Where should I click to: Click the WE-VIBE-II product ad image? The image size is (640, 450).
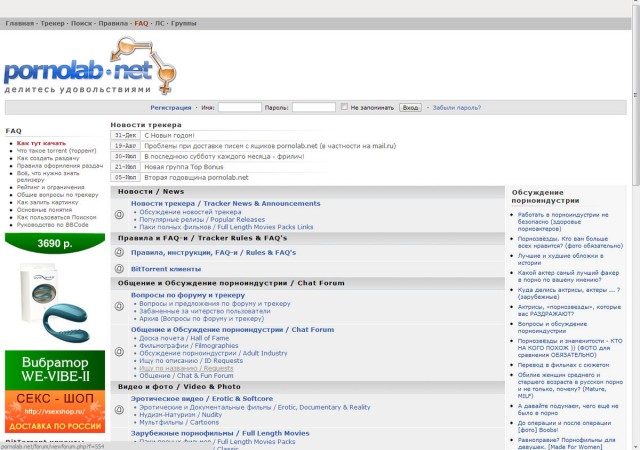point(55,303)
